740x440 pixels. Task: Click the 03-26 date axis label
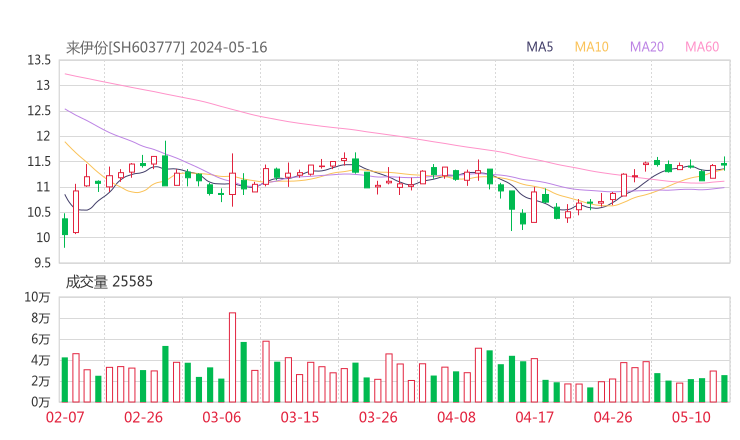pos(378,417)
